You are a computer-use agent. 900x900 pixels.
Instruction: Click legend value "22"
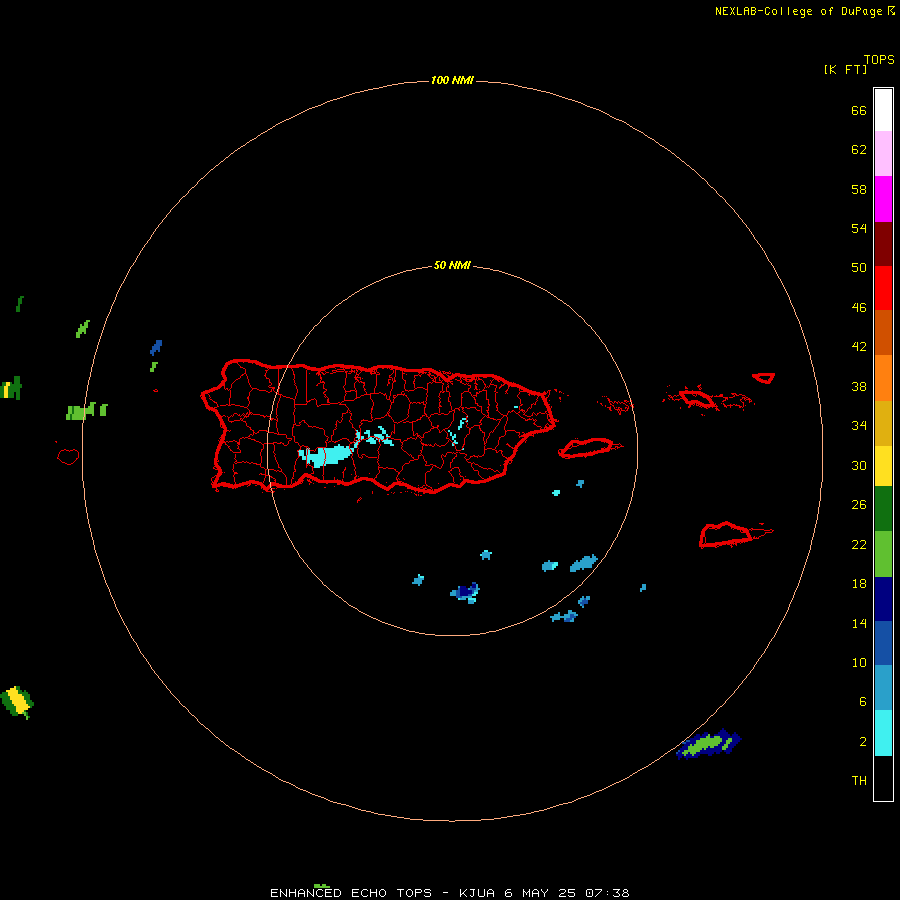pyautogui.click(x=859, y=544)
